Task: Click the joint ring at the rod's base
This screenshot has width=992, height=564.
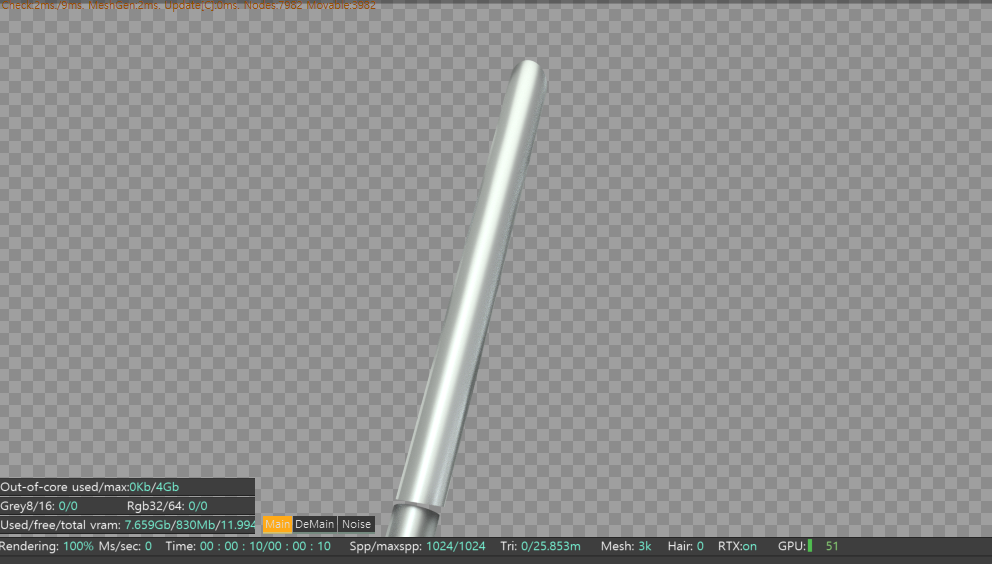Action: coord(414,506)
